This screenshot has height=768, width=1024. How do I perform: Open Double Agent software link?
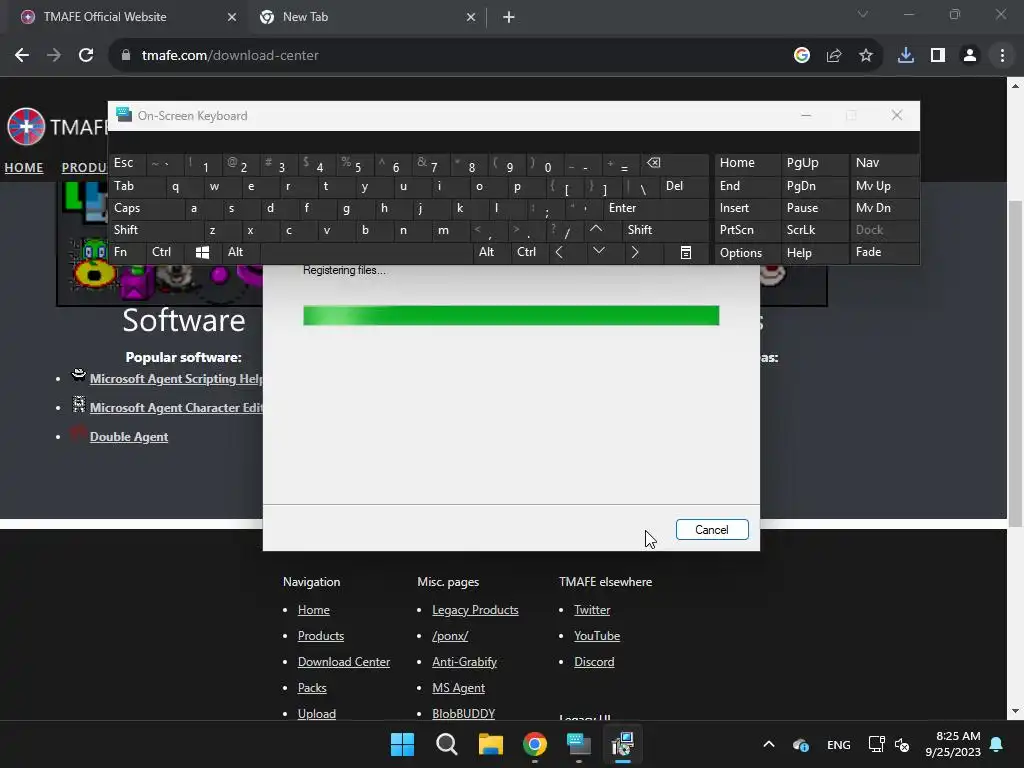[x=129, y=437]
